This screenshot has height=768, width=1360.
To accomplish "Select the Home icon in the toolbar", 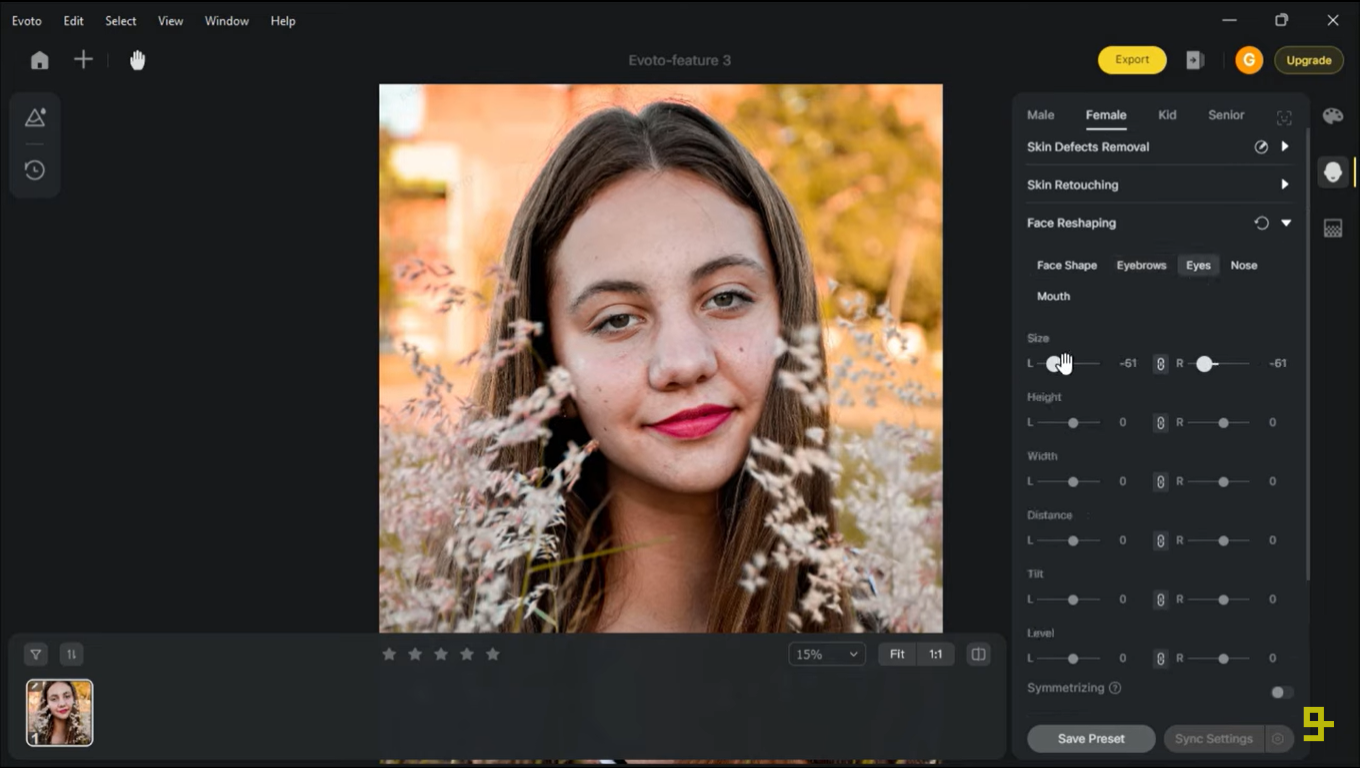I will (x=38, y=59).
